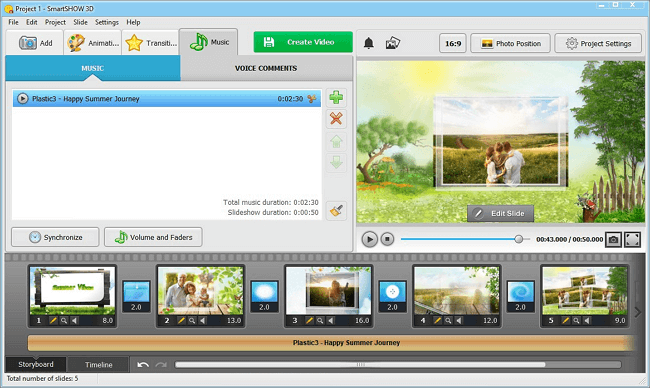Zoom slide 5 with the magnifier icon

click(576, 320)
